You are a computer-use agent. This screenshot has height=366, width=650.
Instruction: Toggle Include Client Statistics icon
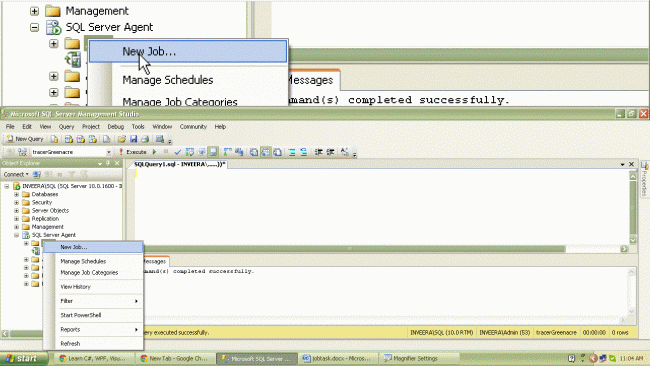tap(239, 152)
